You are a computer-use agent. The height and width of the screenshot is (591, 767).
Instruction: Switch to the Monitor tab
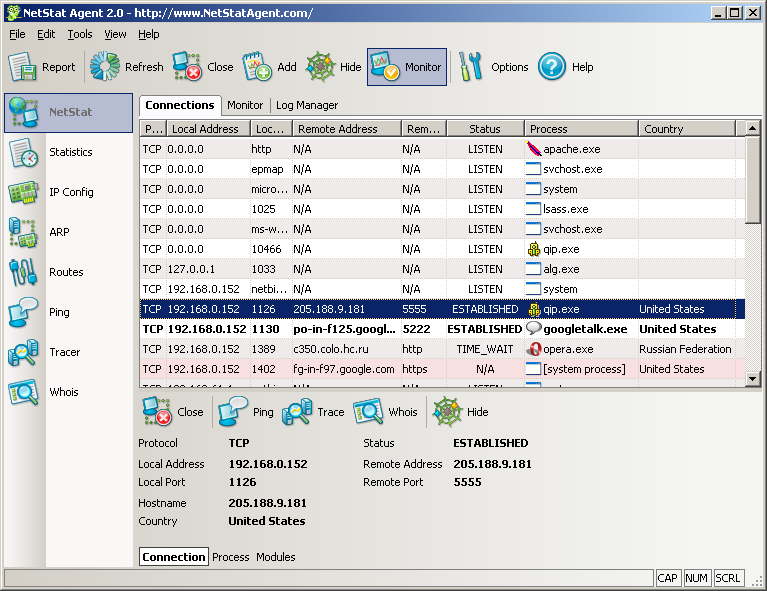point(245,105)
